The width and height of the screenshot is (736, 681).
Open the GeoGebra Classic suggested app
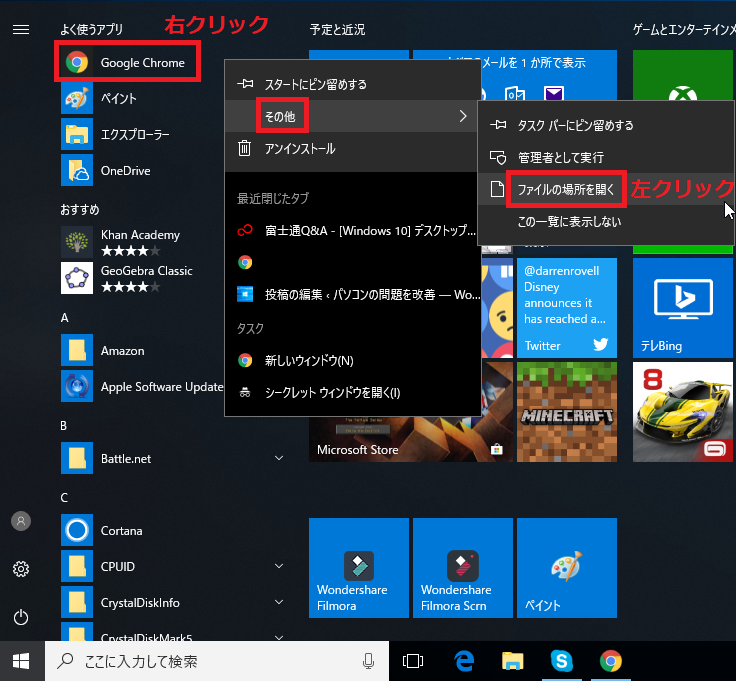141,278
